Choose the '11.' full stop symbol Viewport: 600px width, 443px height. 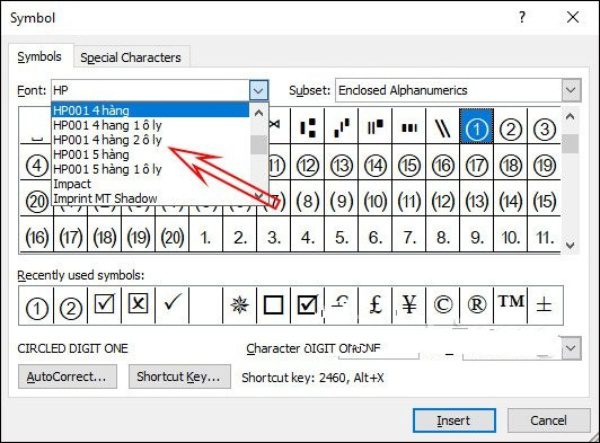(x=544, y=237)
